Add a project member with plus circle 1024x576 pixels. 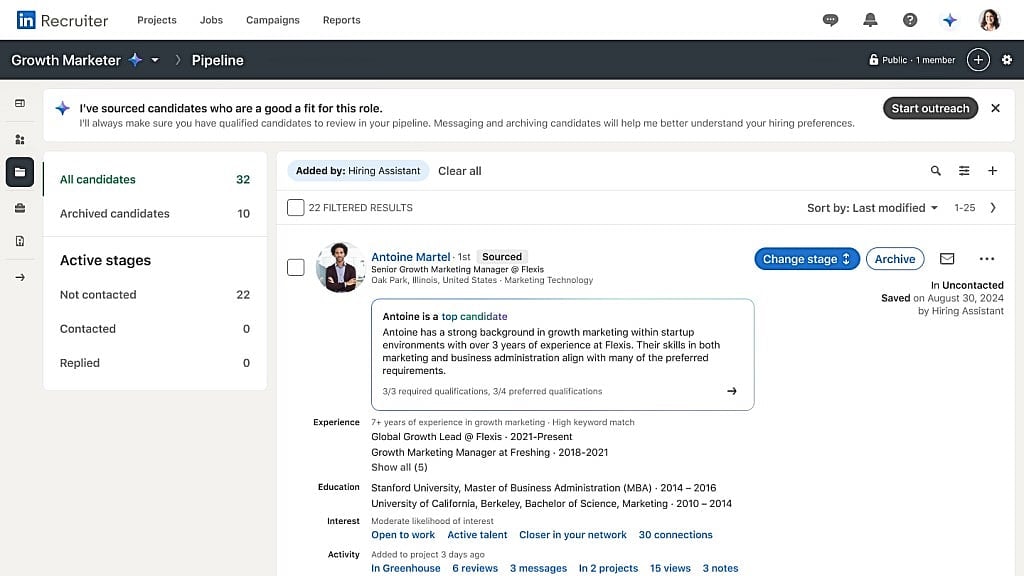978,60
